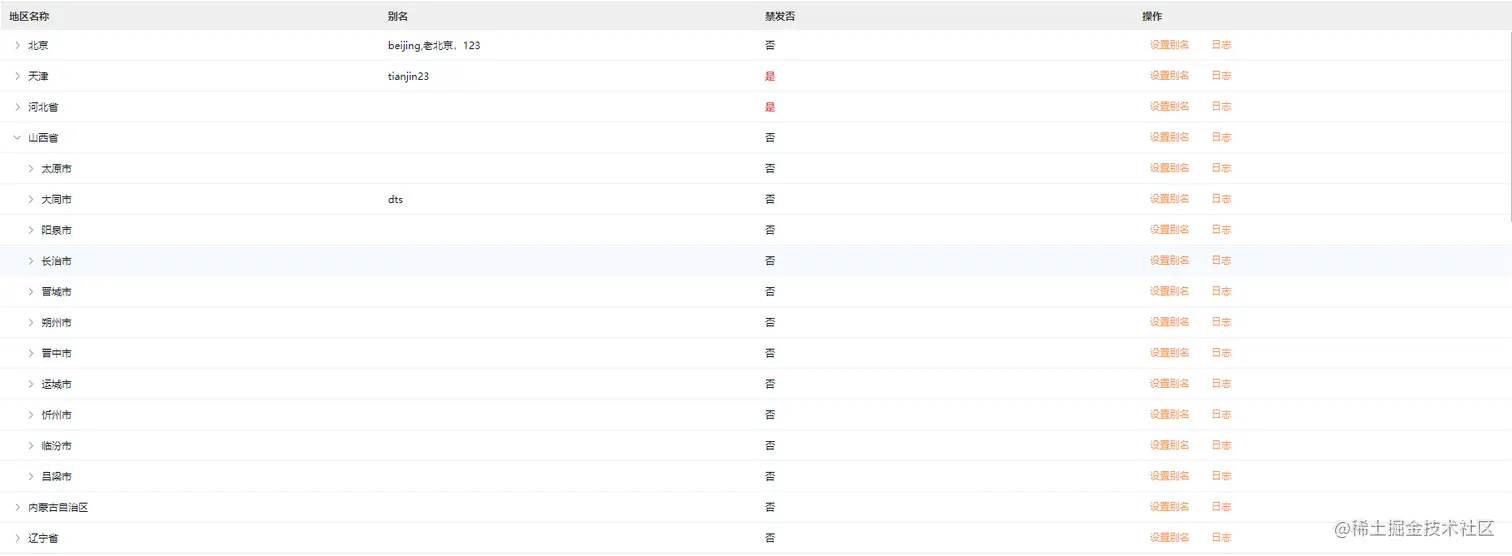Click 设置别名 for 北京
The height and width of the screenshot is (556, 1512).
tap(1169, 45)
